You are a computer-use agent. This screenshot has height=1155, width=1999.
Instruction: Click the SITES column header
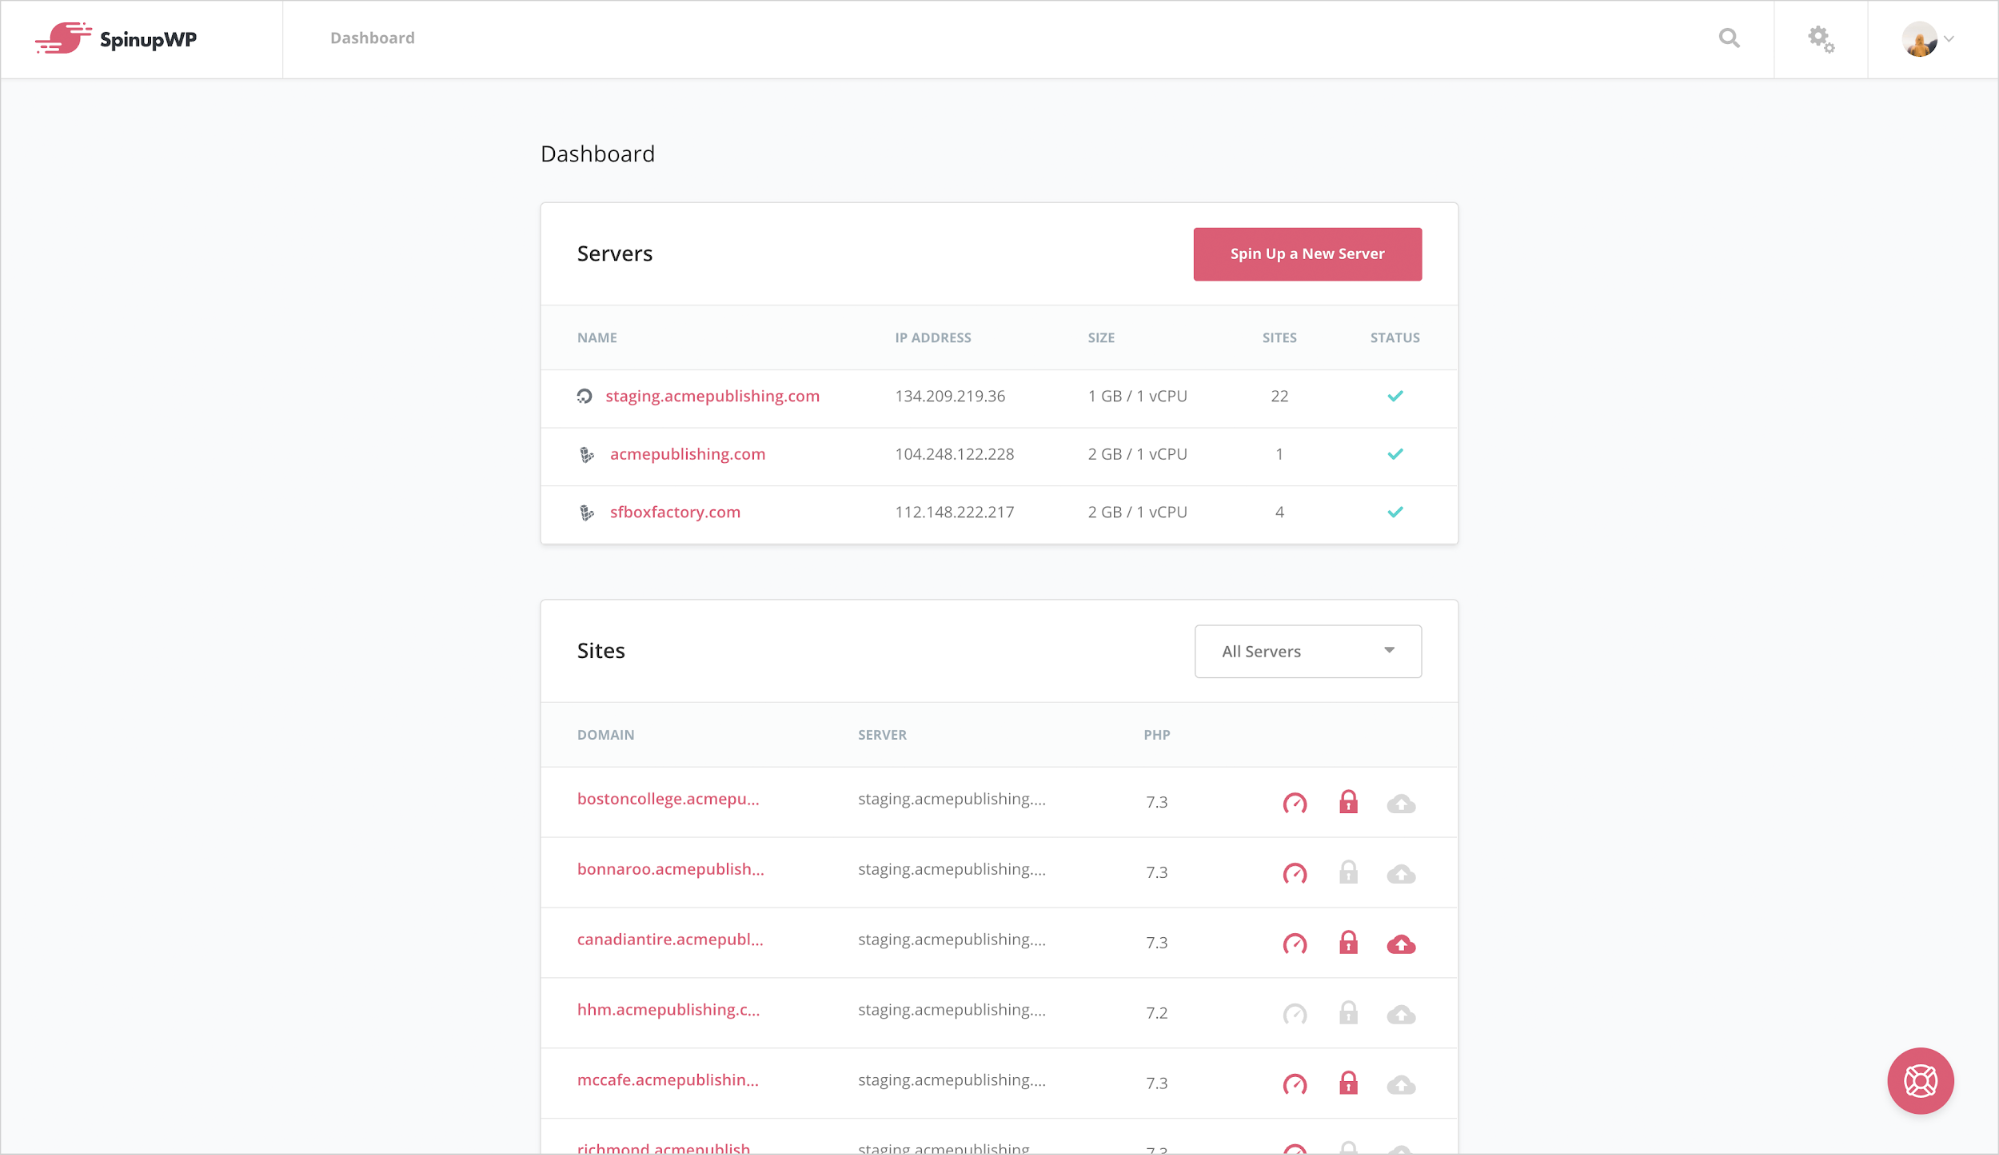[x=1279, y=338]
